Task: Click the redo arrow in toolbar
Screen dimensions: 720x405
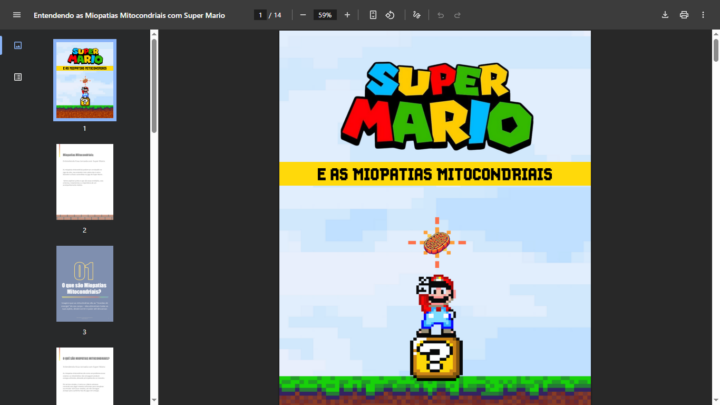Action: click(x=457, y=15)
